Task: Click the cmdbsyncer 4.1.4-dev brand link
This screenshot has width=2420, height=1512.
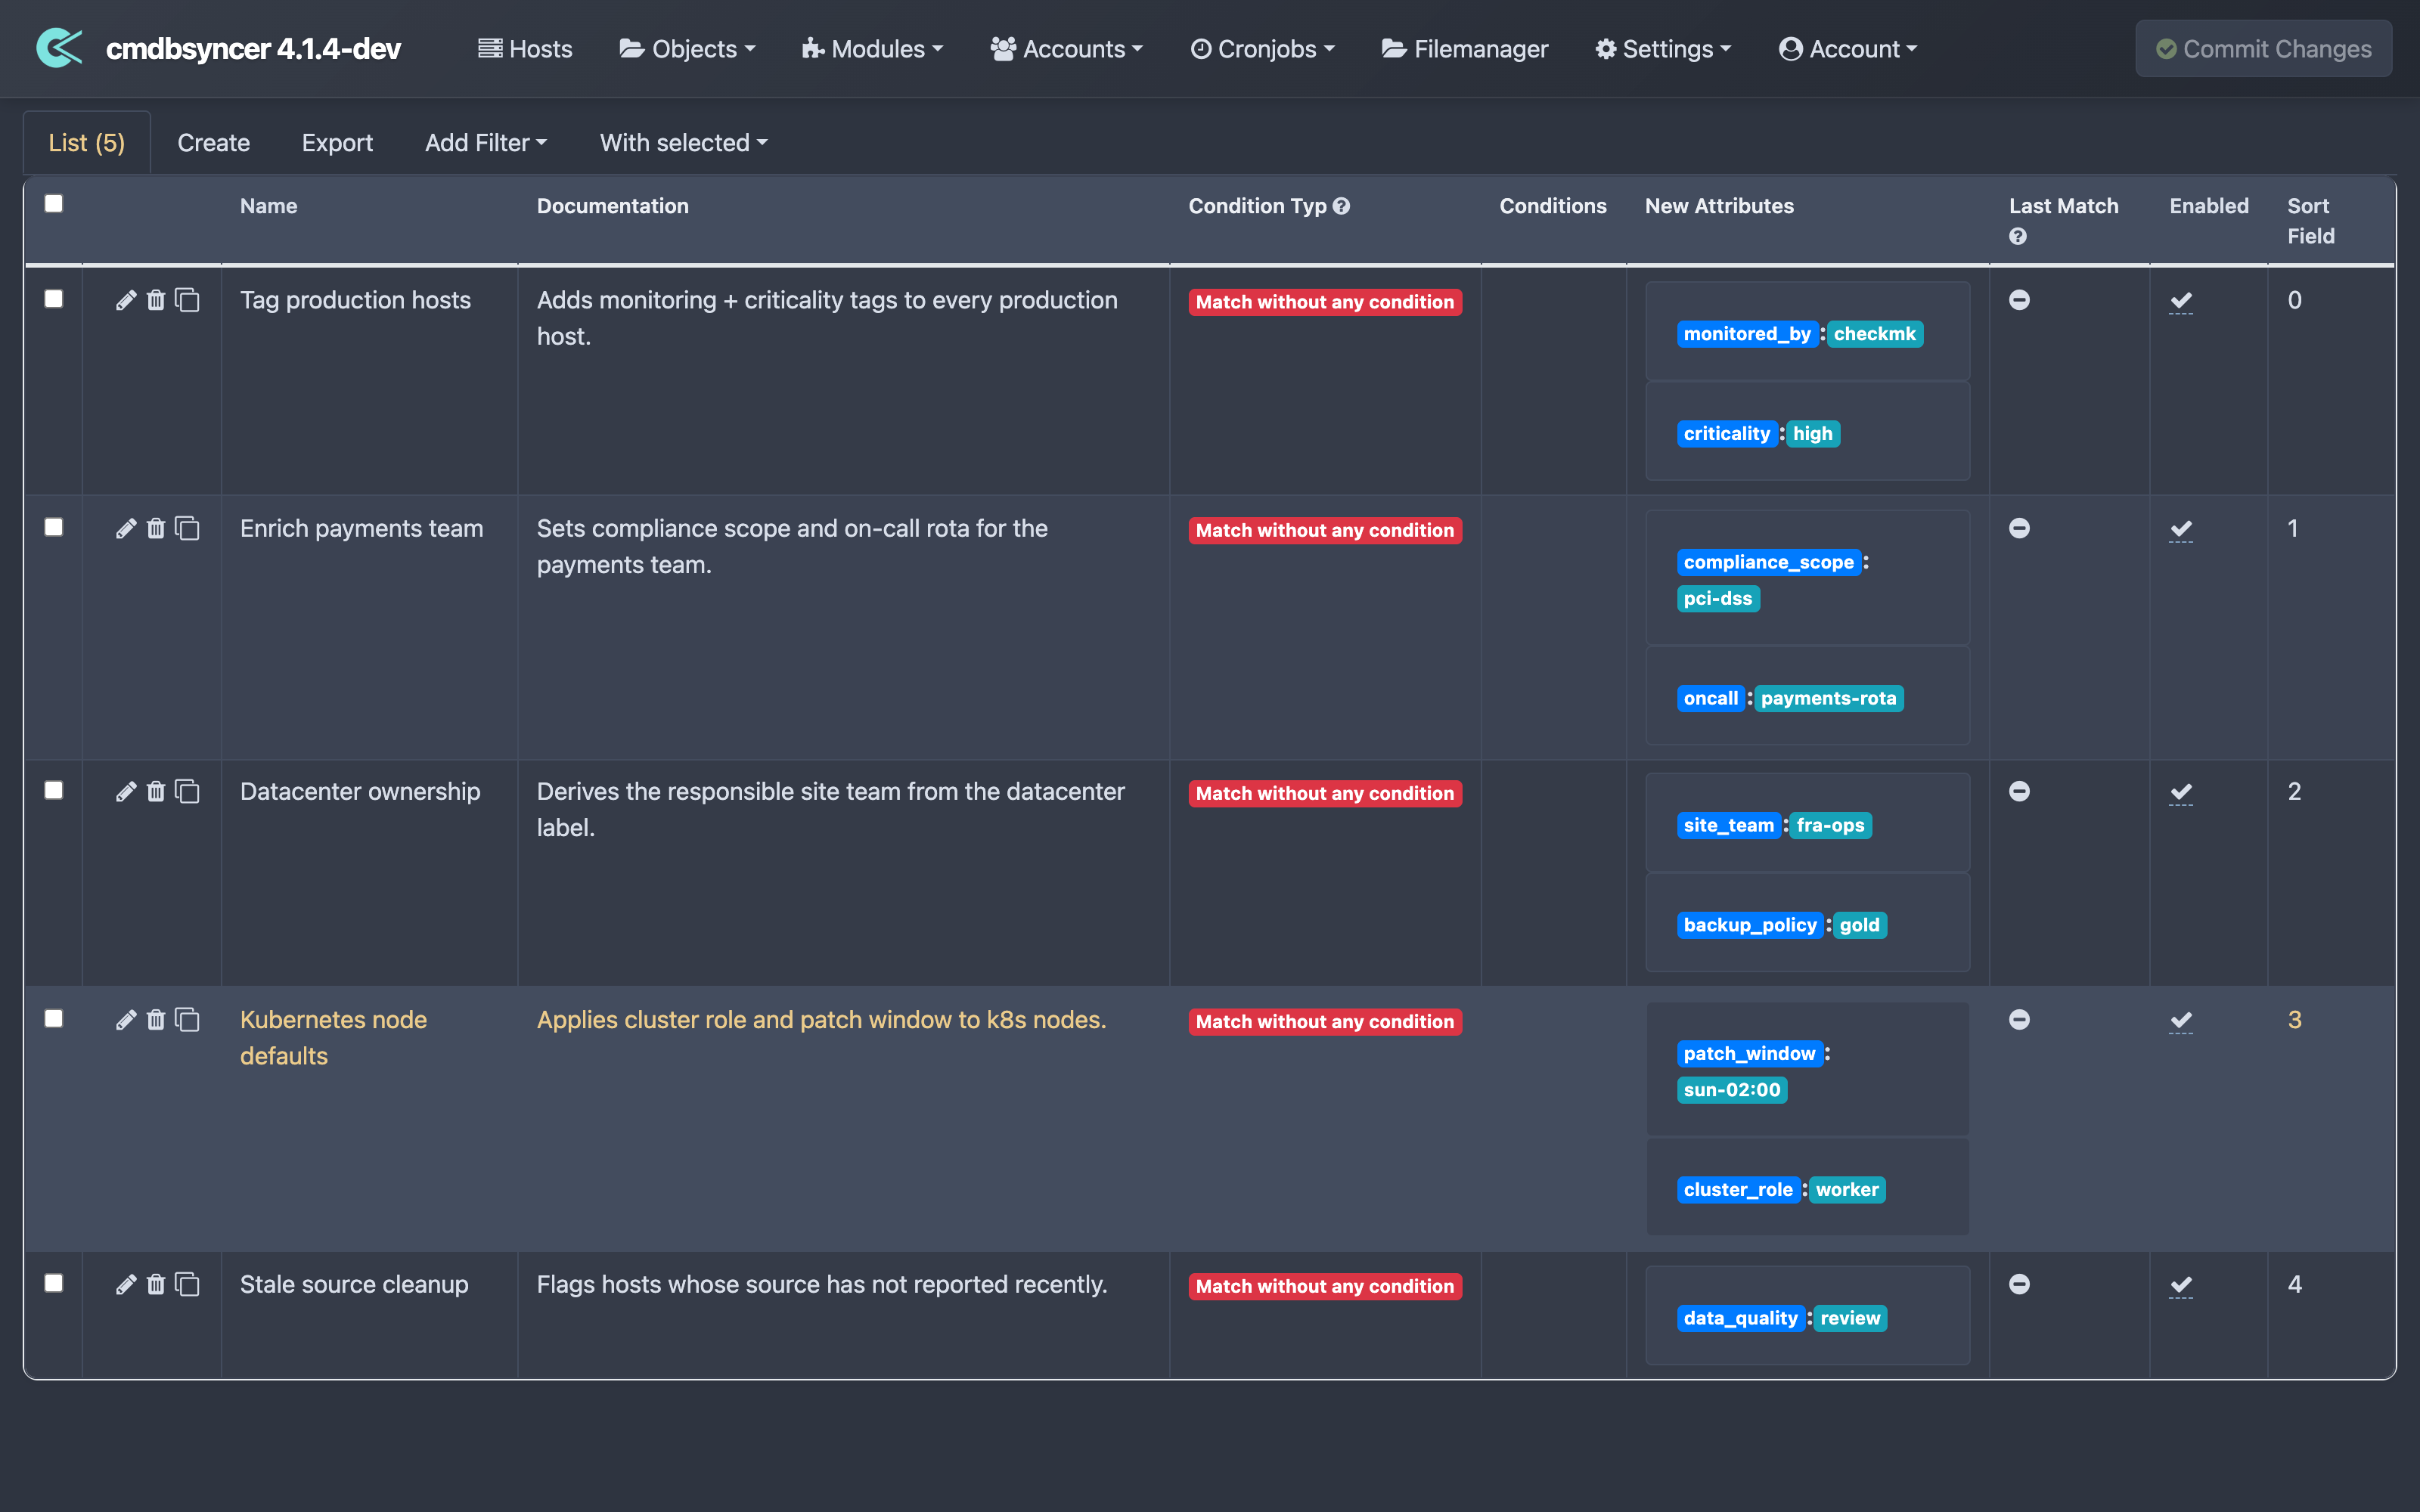Action: (x=253, y=48)
